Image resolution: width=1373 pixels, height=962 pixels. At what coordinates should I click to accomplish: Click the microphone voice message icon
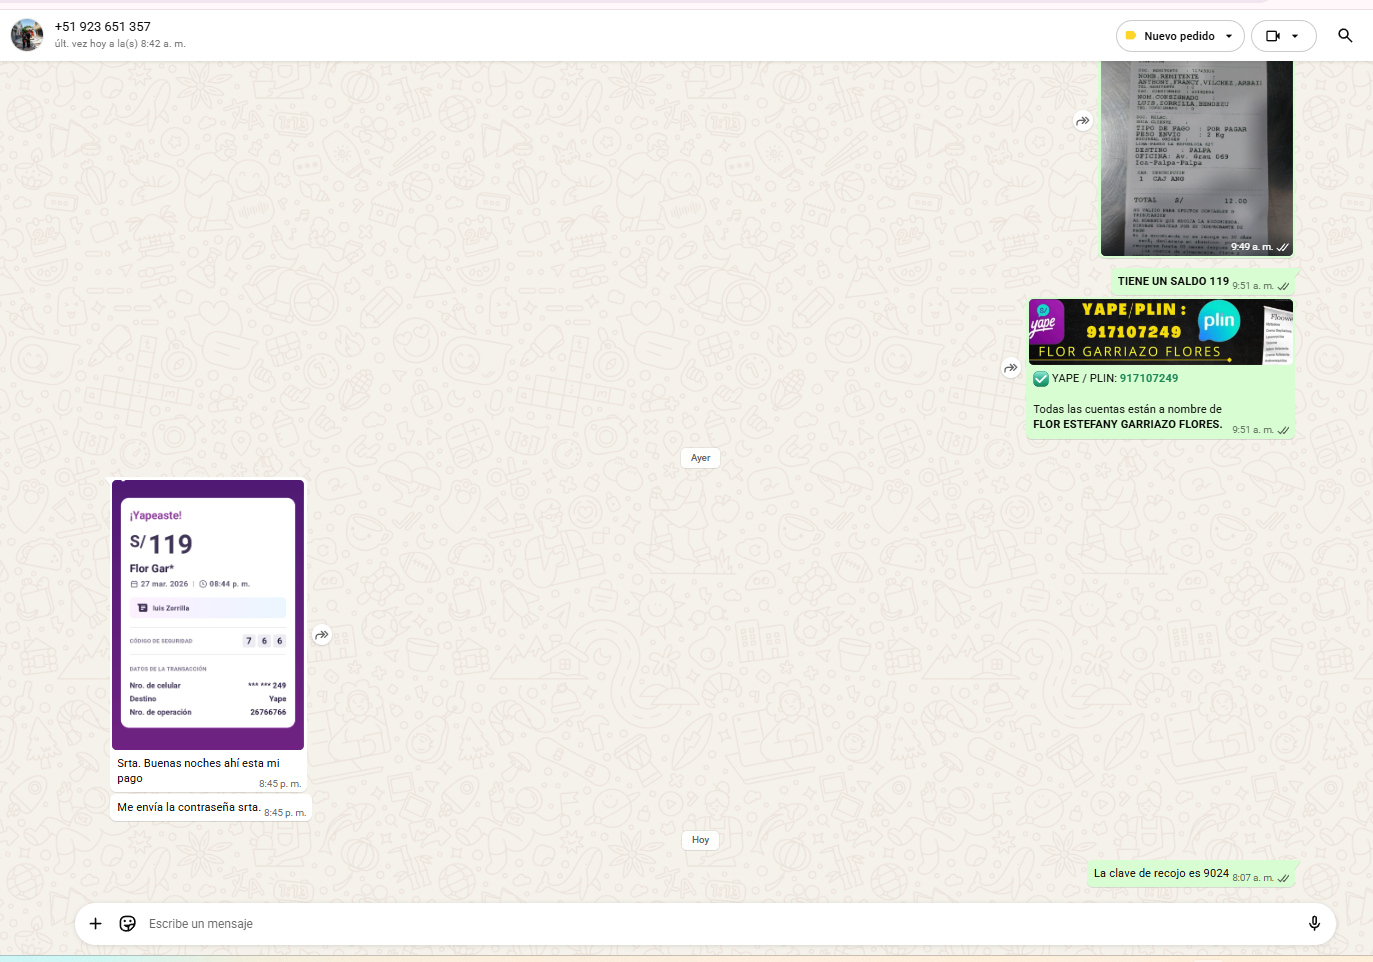(x=1314, y=923)
